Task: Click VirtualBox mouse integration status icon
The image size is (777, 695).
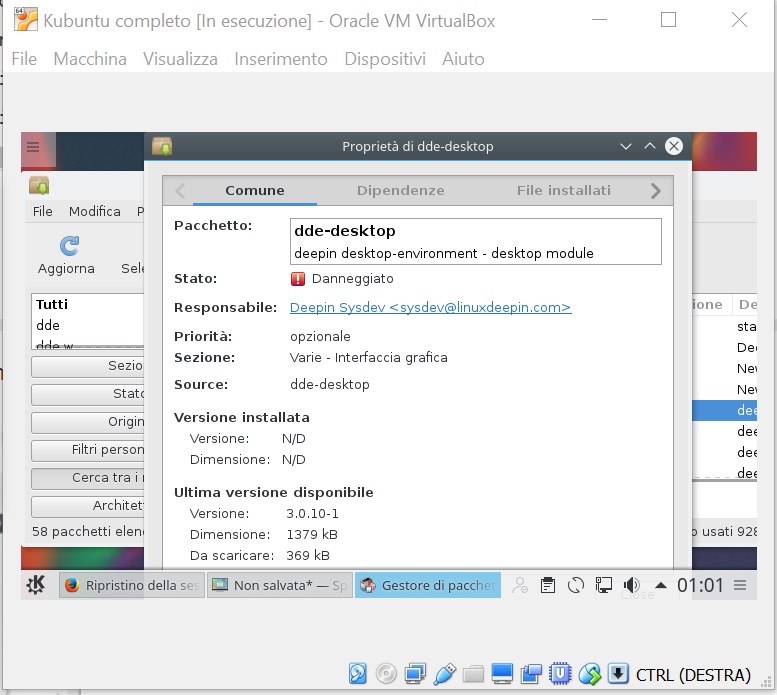Action: coord(589,674)
